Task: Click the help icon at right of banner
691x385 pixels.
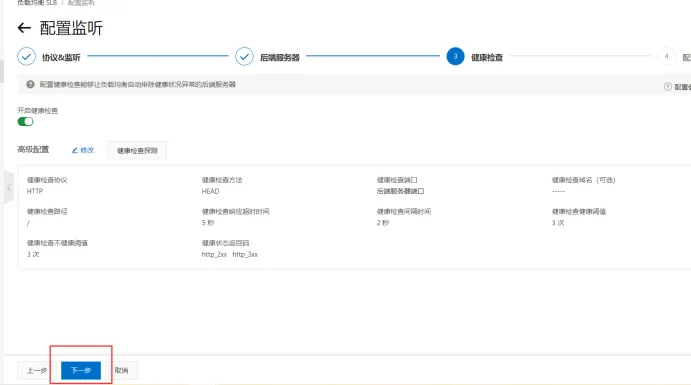Action: (x=667, y=87)
